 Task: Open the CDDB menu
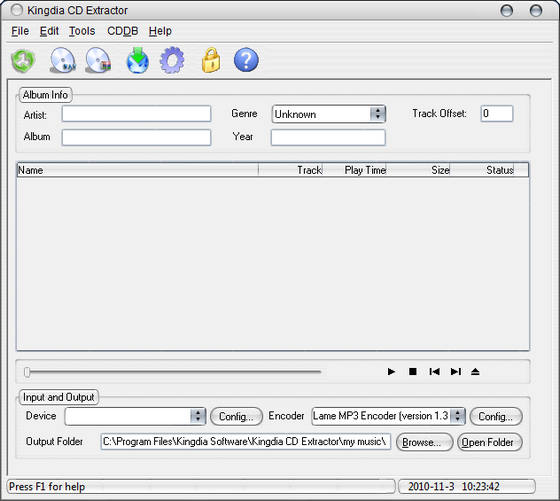(122, 31)
